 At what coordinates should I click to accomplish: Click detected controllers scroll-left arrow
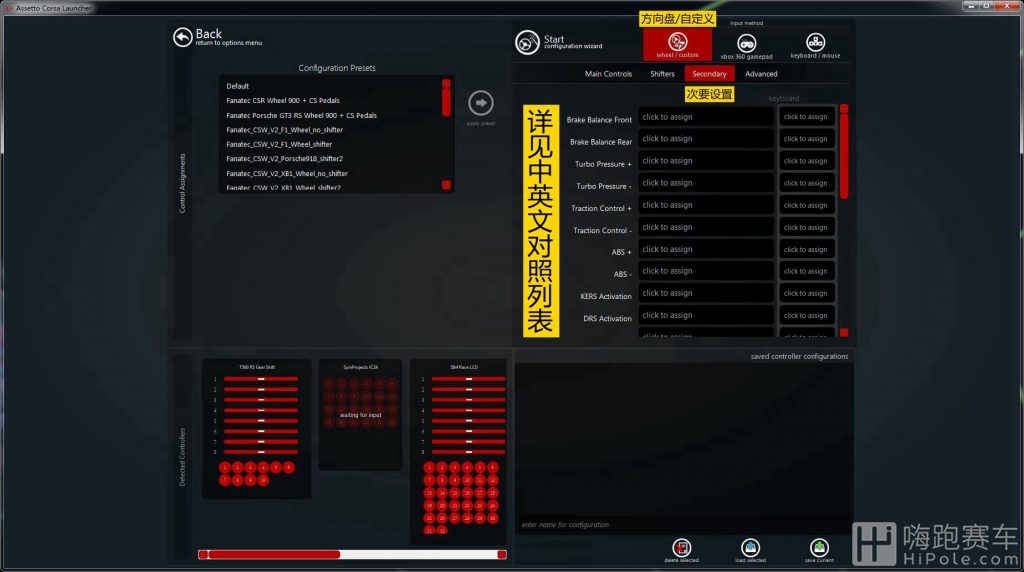pos(203,554)
